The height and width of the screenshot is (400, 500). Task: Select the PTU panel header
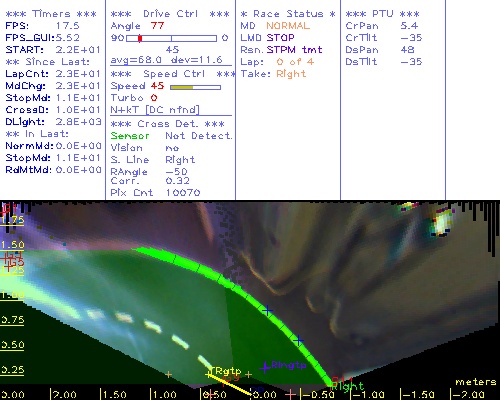pos(382,14)
